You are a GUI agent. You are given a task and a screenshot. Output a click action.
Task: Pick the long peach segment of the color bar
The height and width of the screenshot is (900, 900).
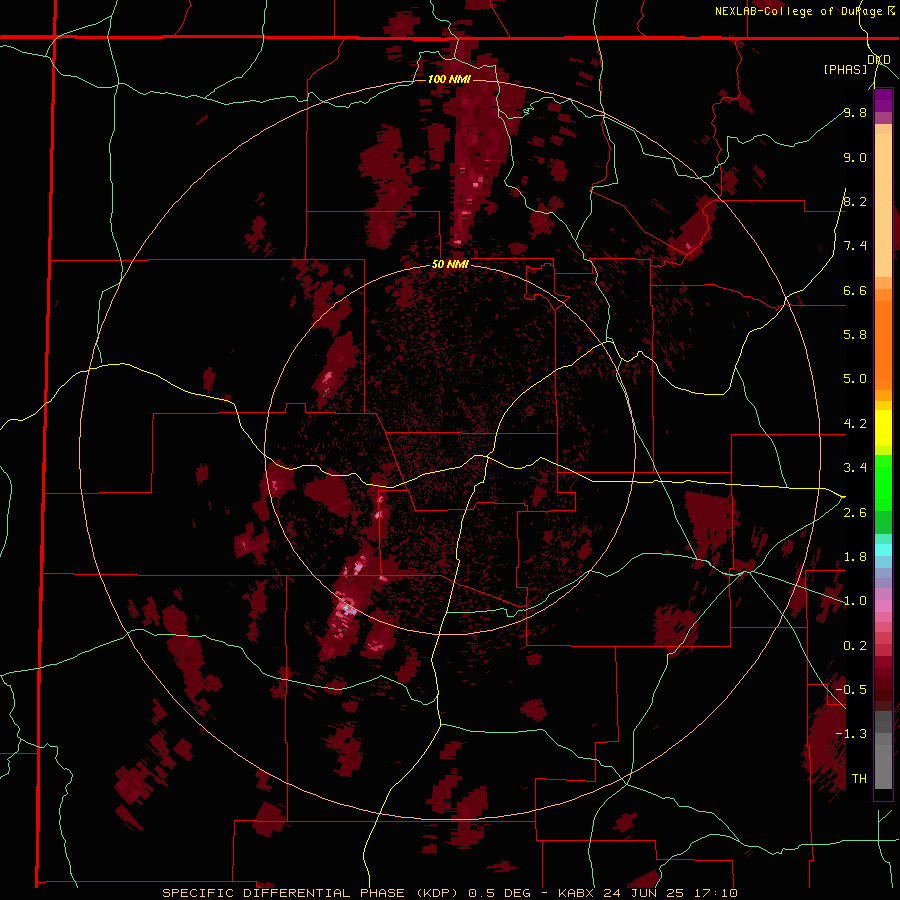point(883,206)
